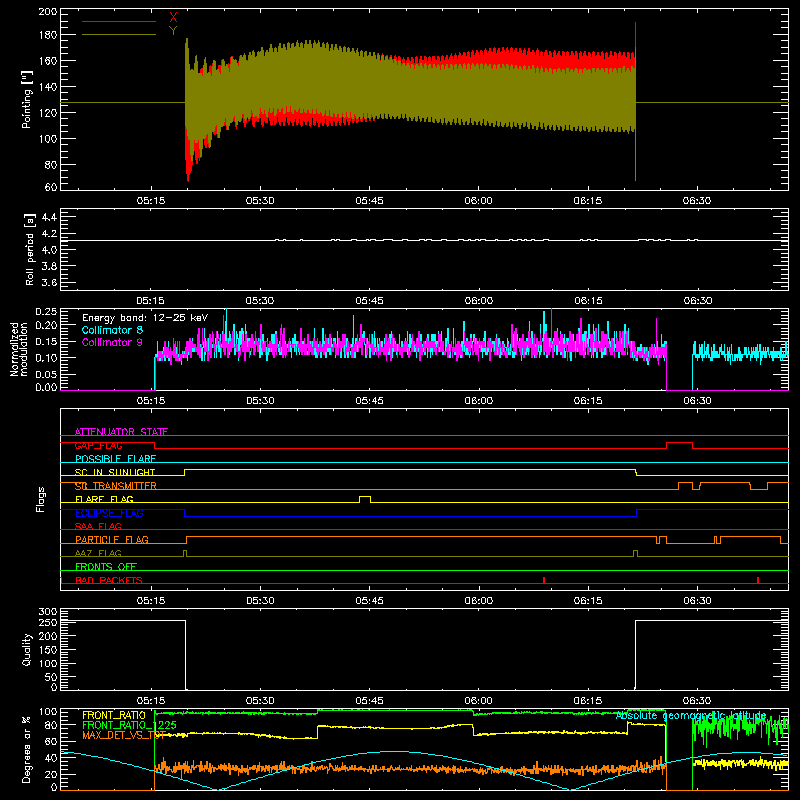Click the SC_TRANSMITTER flag label
The height and width of the screenshot is (800, 800).
[x=116, y=486]
